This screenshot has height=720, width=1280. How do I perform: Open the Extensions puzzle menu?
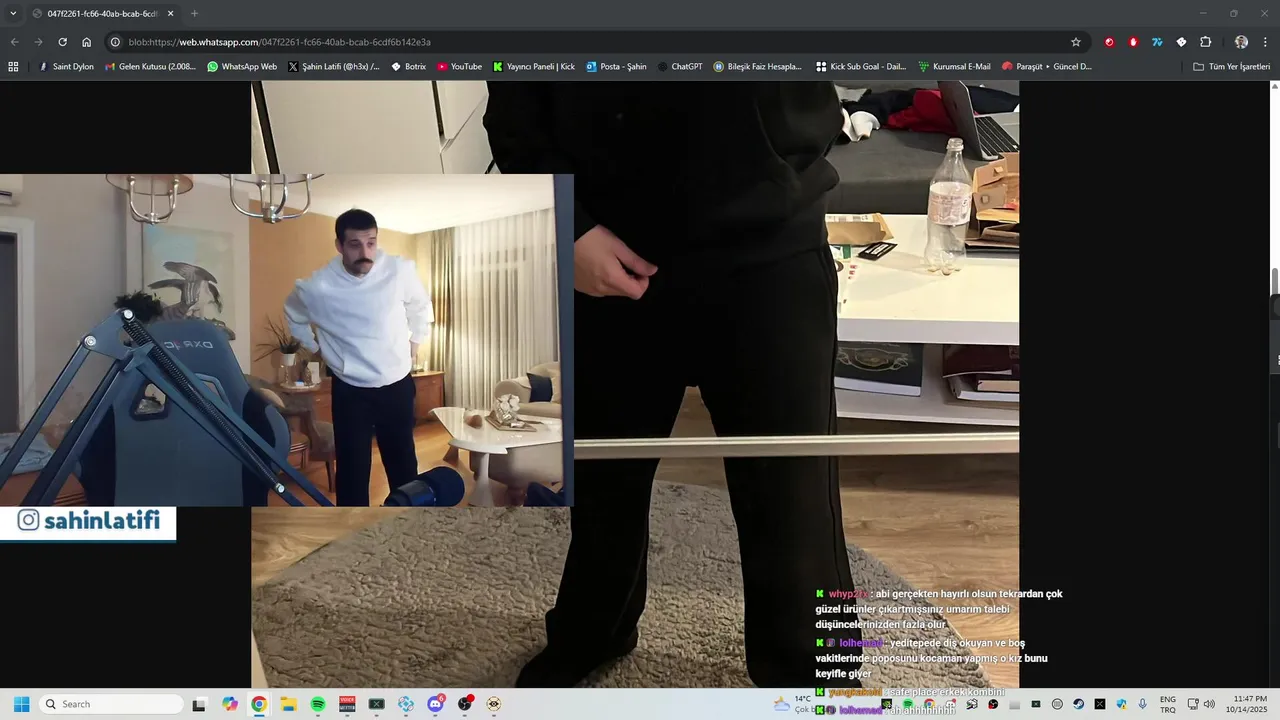coord(1205,42)
